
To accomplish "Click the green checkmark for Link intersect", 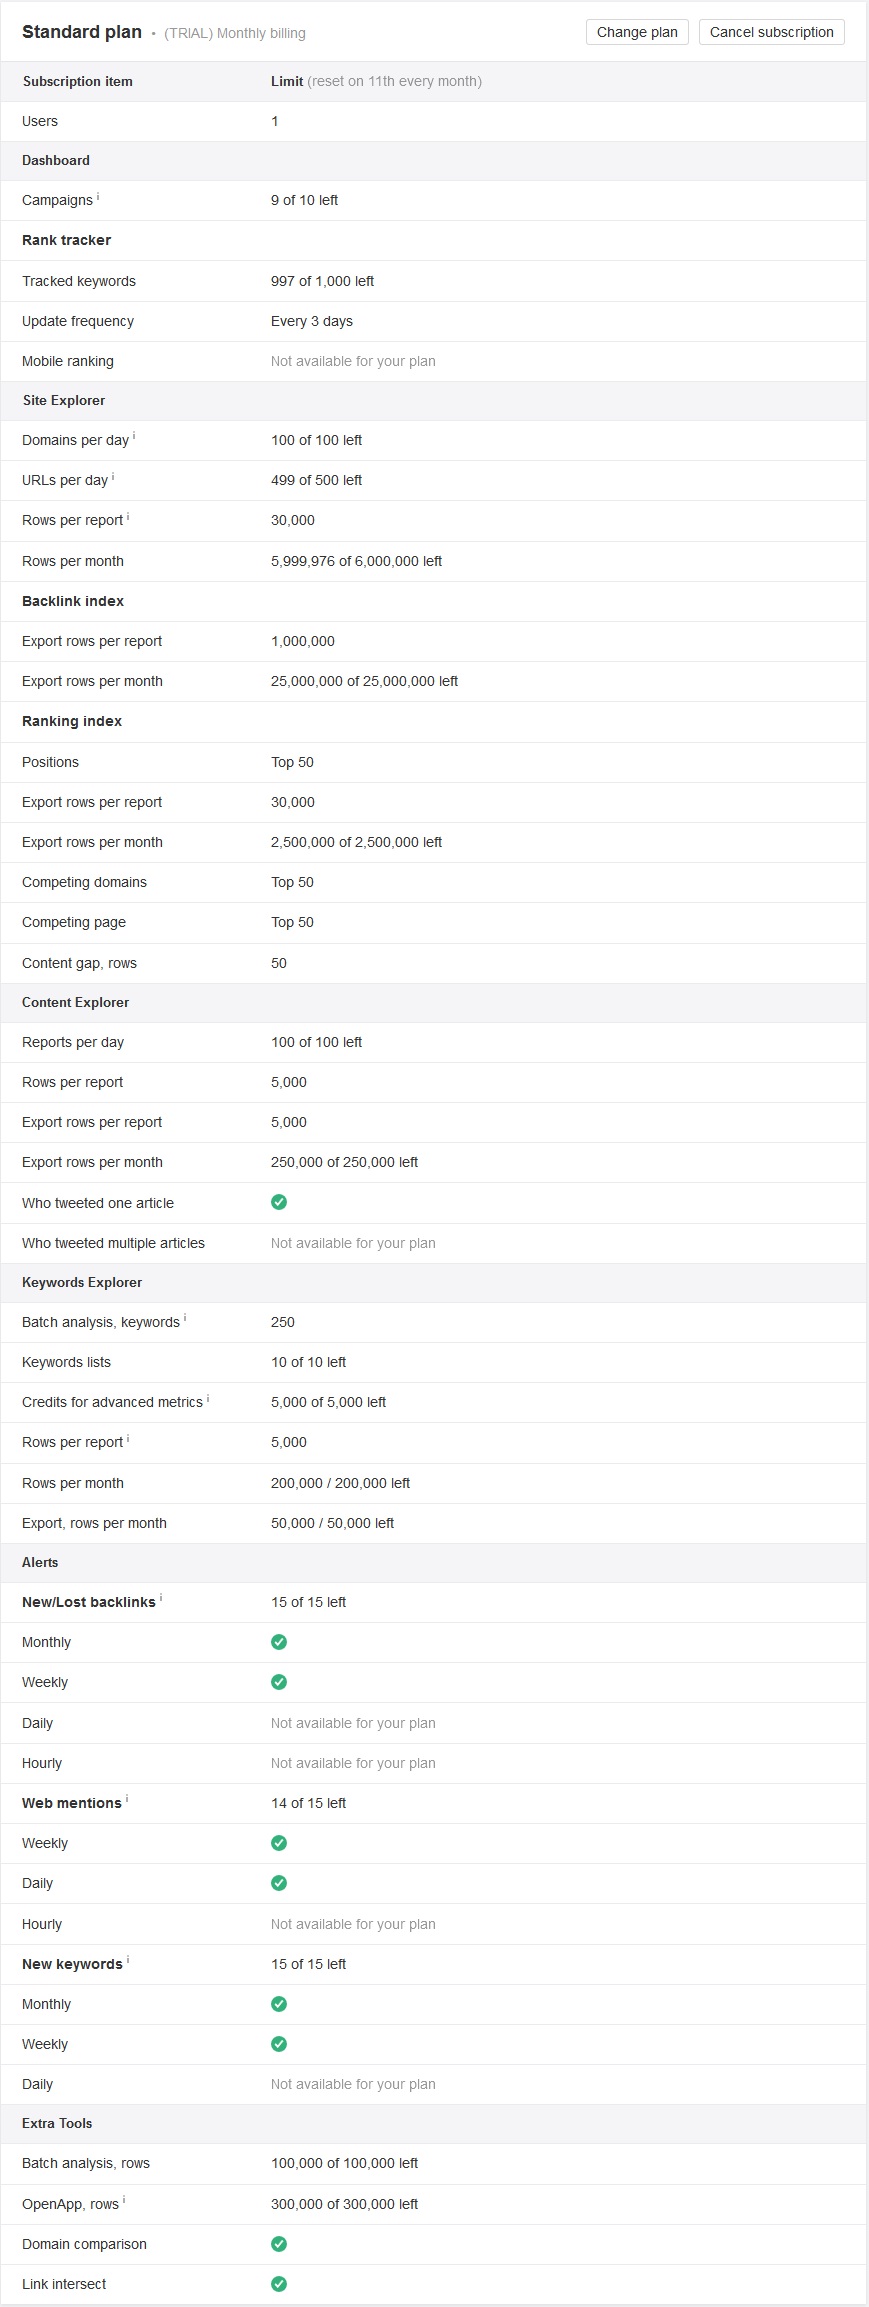I will [x=279, y=2284].
